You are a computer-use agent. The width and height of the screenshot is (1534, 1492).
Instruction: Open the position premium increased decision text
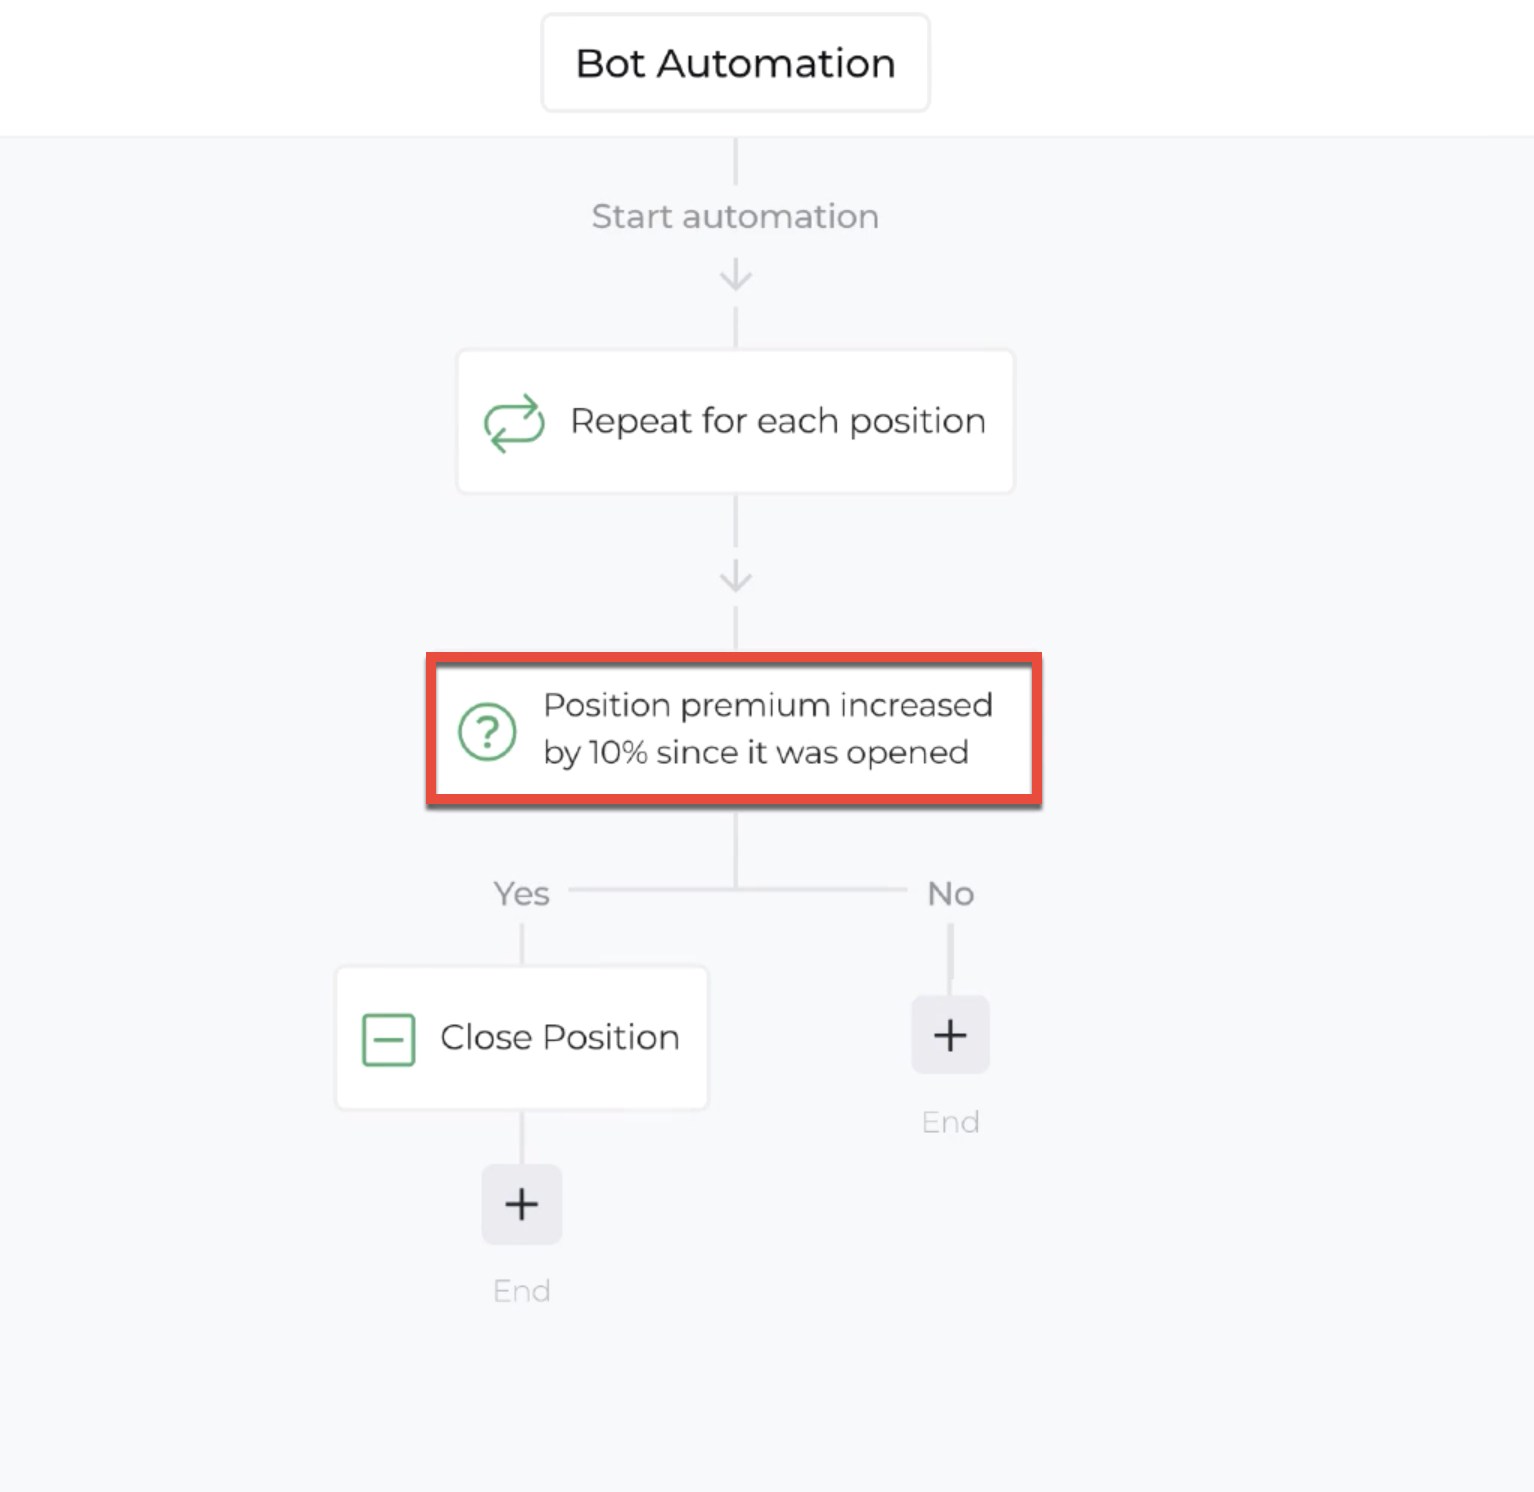click(768, 729)
